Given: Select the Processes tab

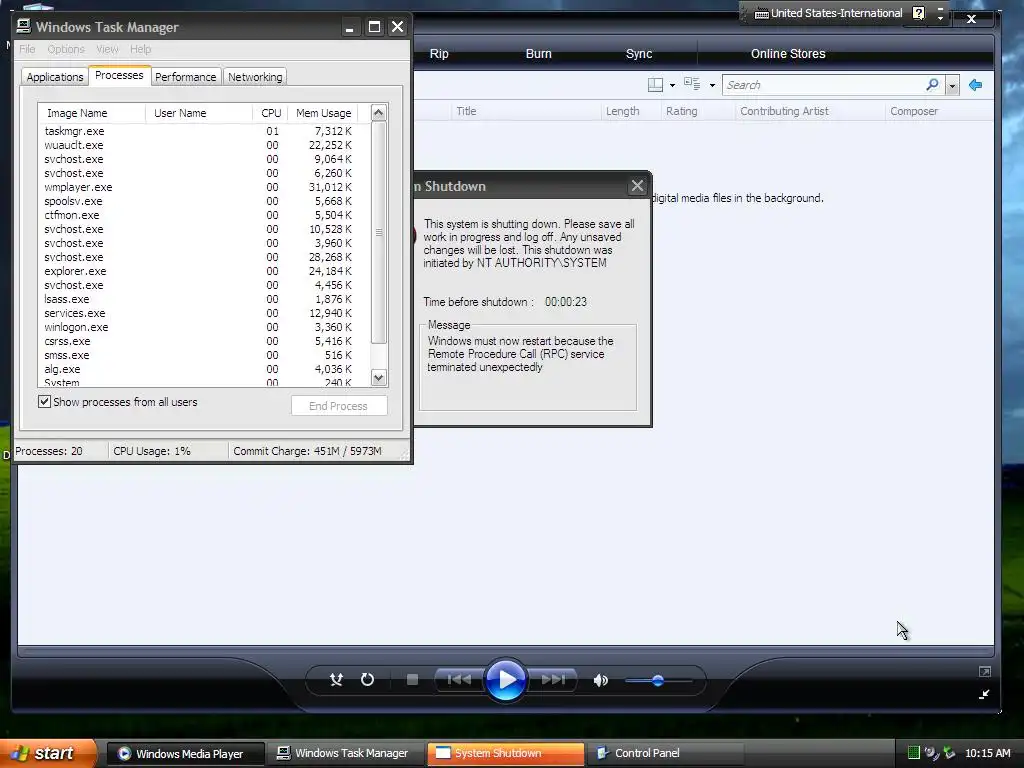Looking at the screenshot, I should click(x=119, y=75).
